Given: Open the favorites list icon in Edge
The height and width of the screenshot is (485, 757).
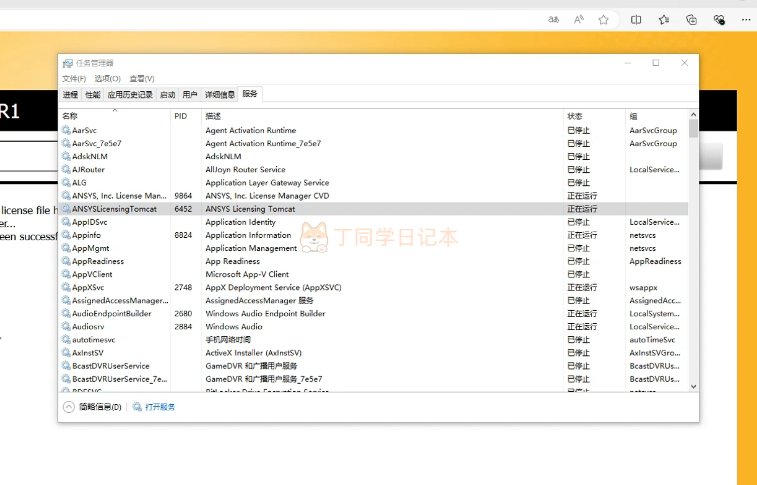Looking at the screenshot, I should (663, 19).
